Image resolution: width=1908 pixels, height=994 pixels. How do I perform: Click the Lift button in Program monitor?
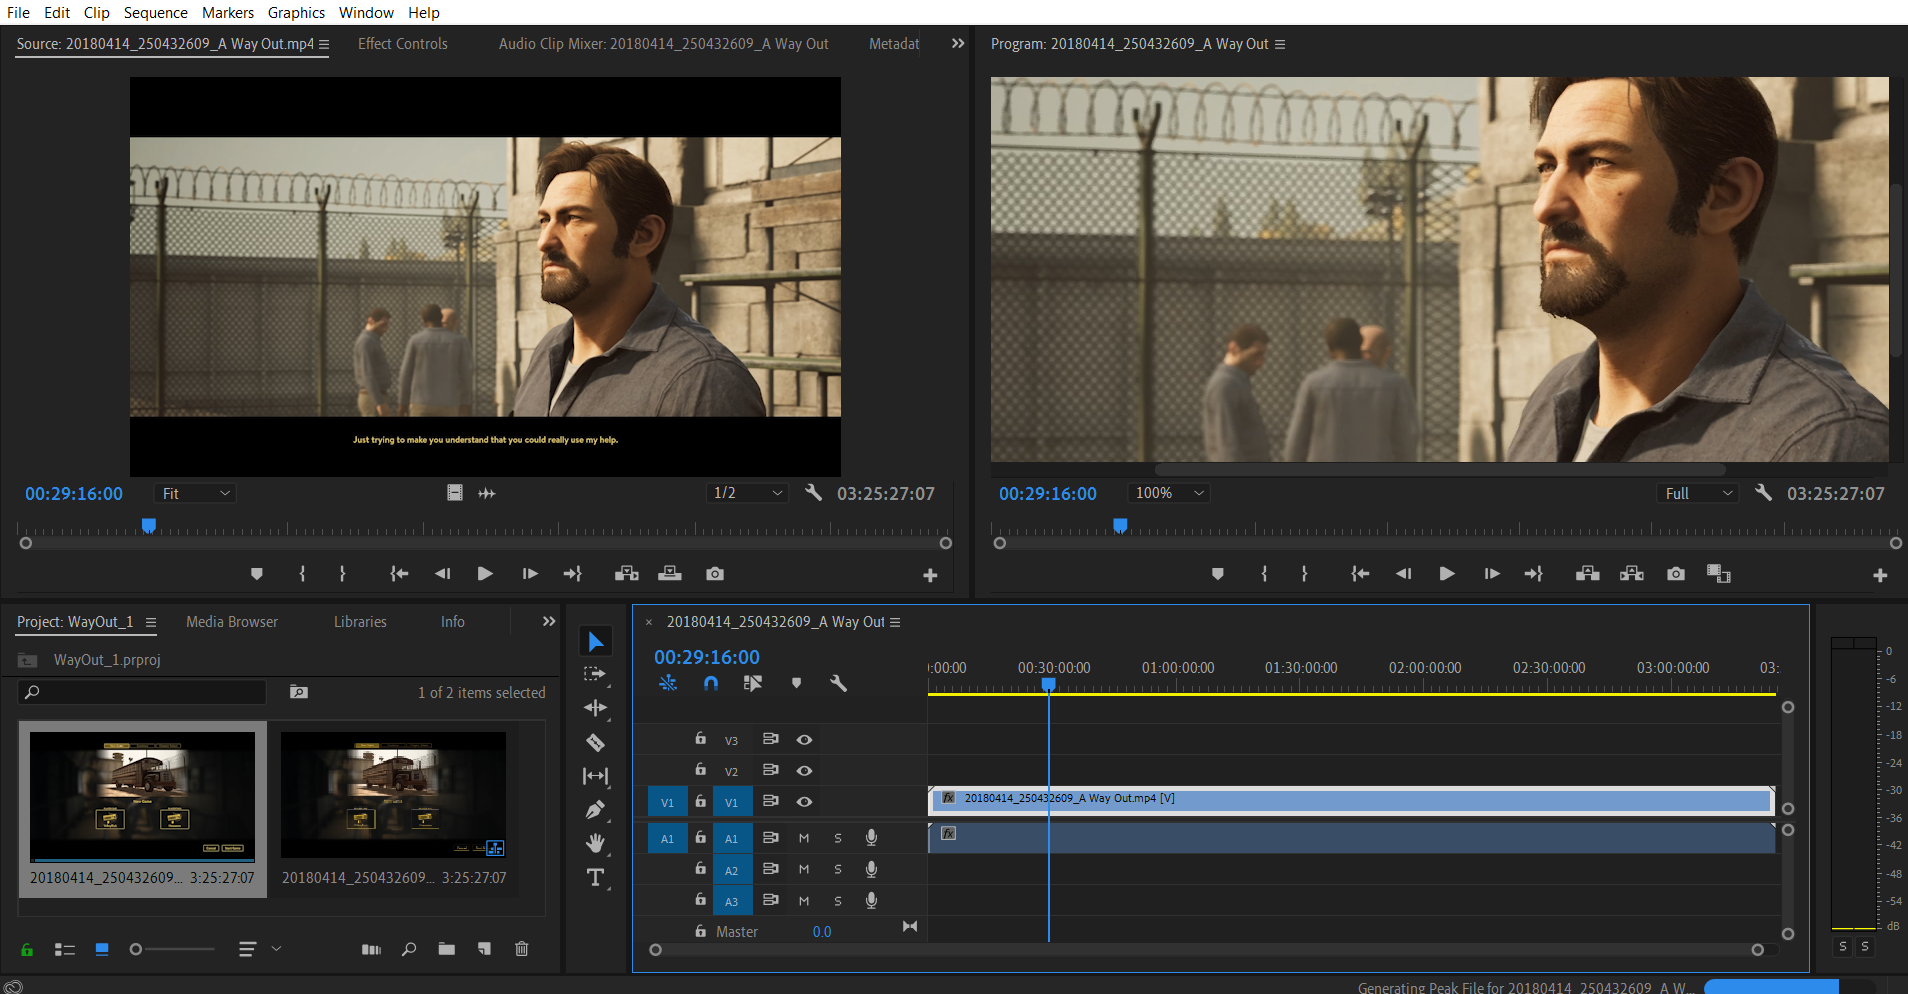1588,574
